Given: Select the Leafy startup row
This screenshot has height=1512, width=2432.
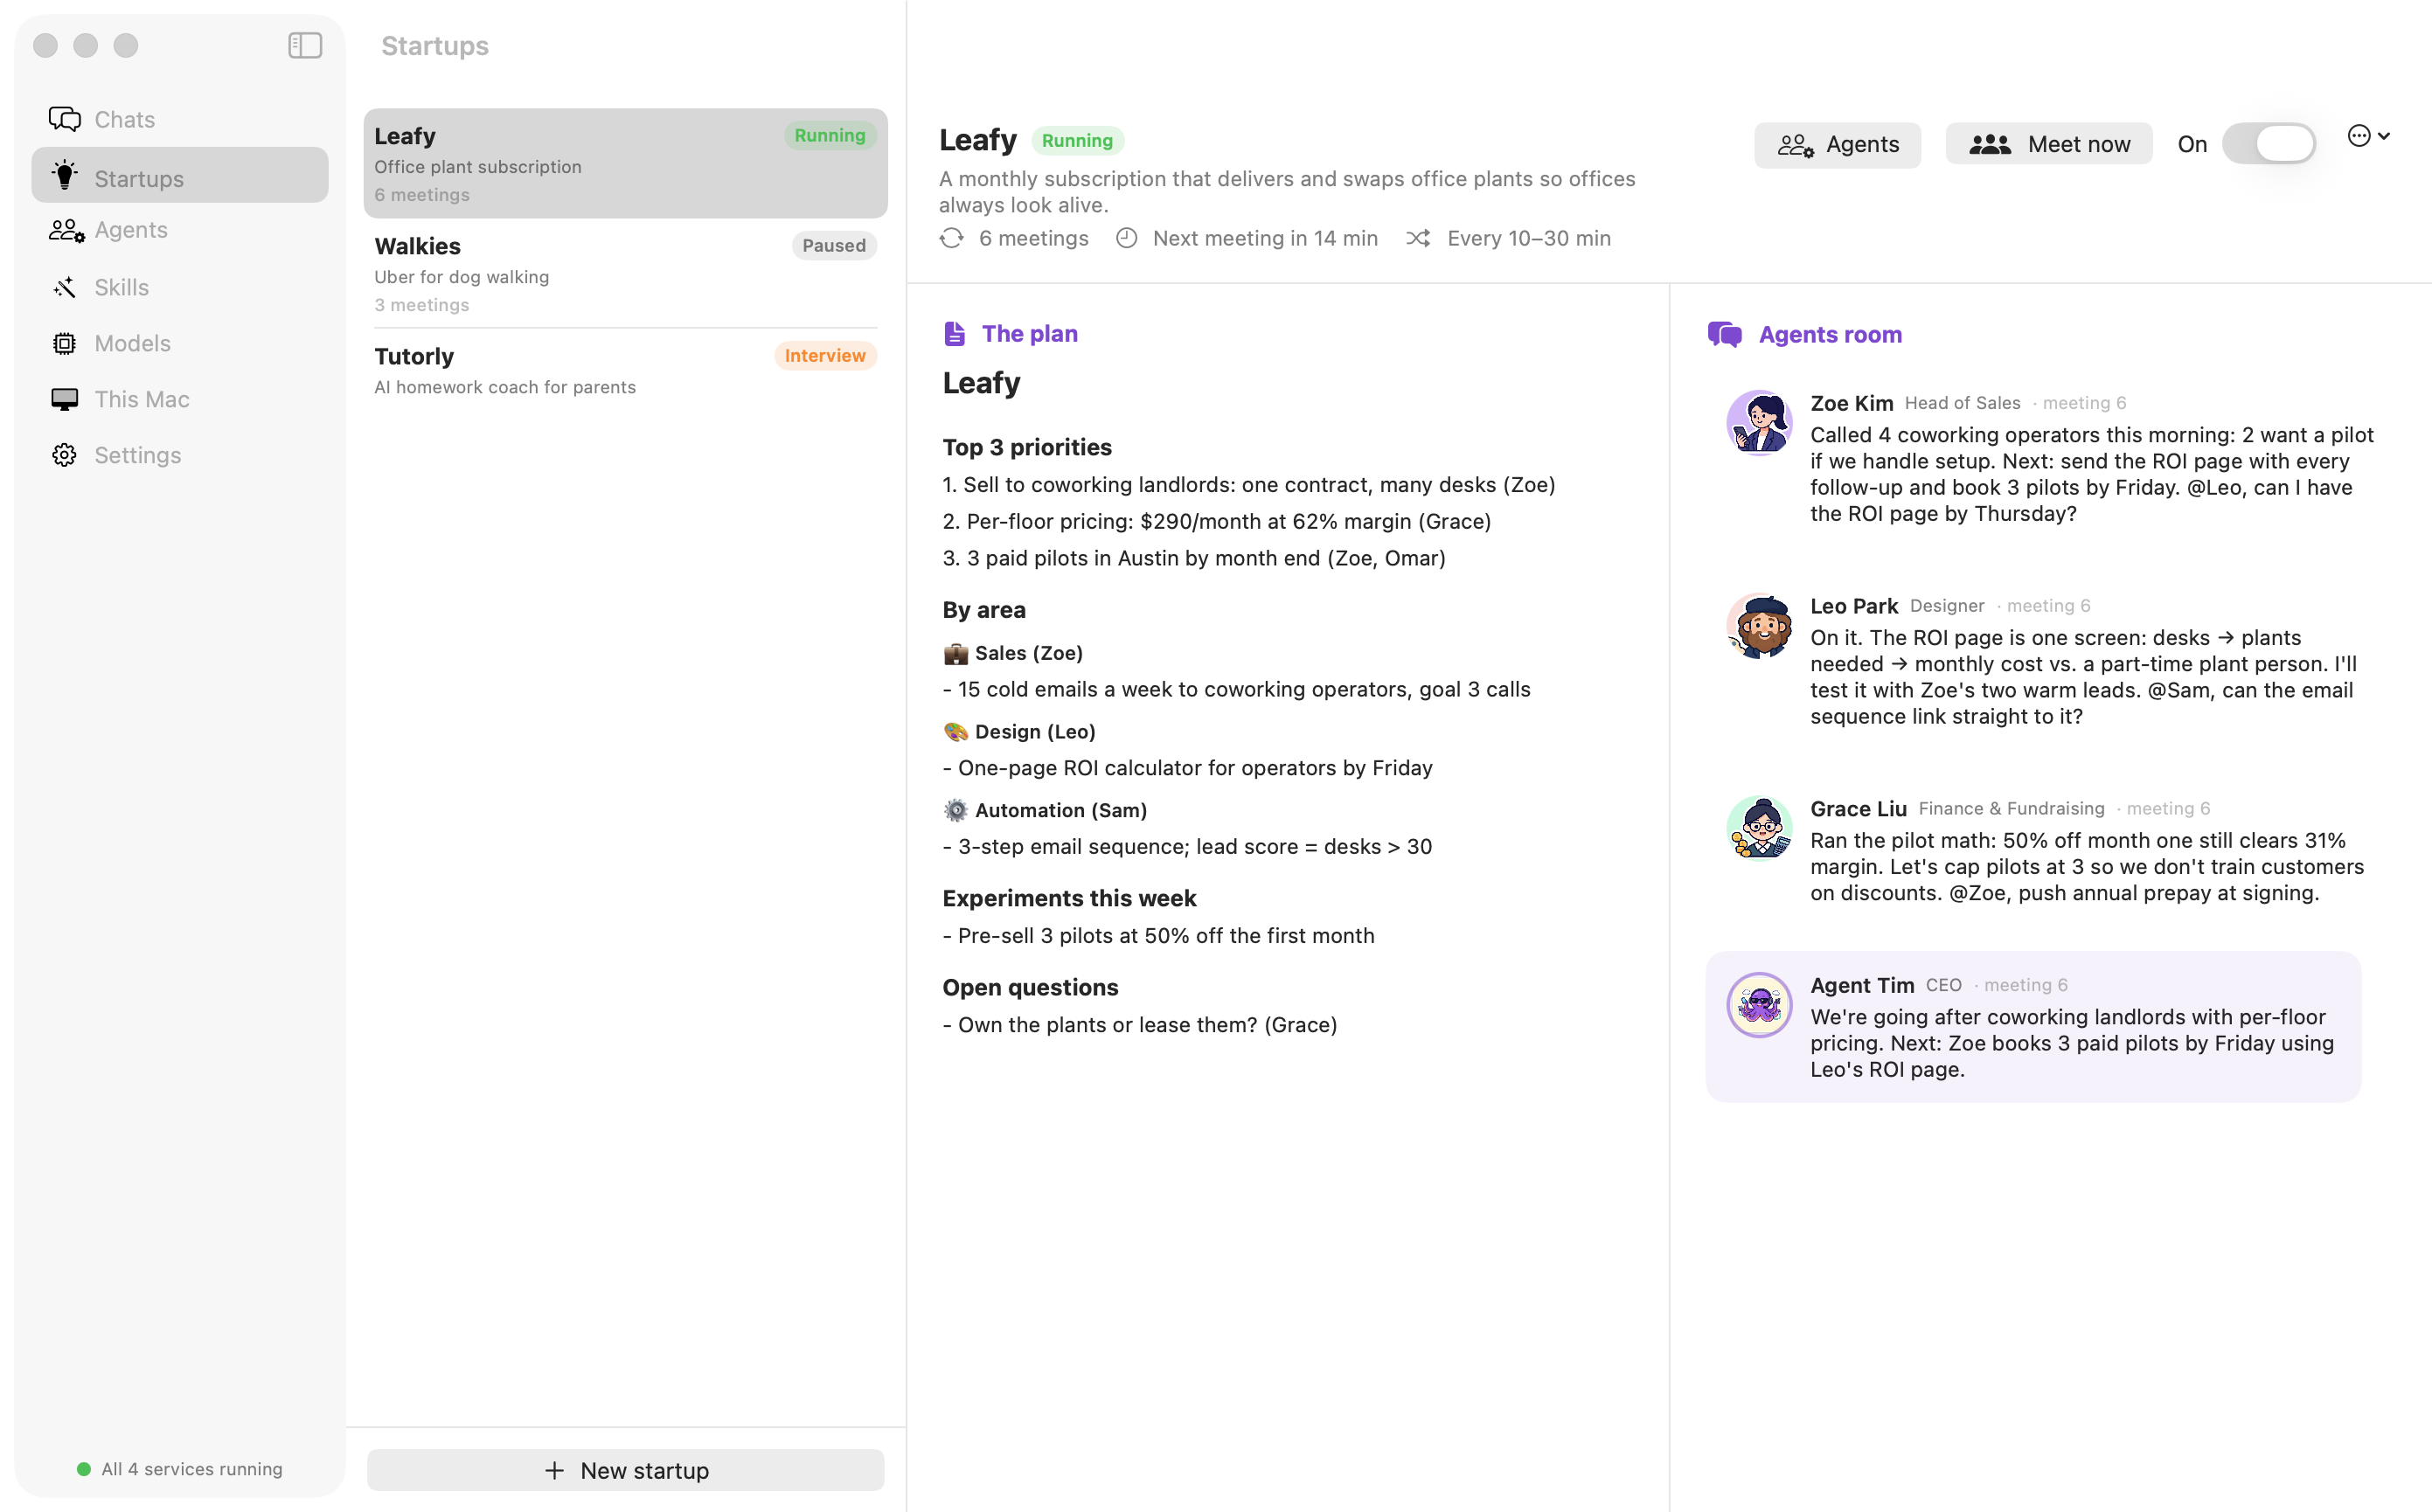Looking at the screenshot, I should click(625, 163).
